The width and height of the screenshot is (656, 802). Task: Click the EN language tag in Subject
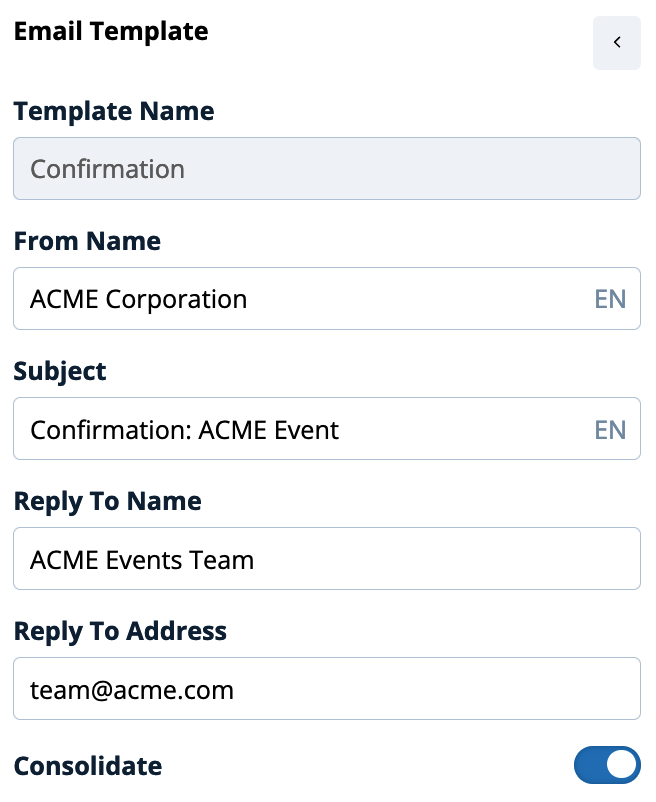click(610, 429)
